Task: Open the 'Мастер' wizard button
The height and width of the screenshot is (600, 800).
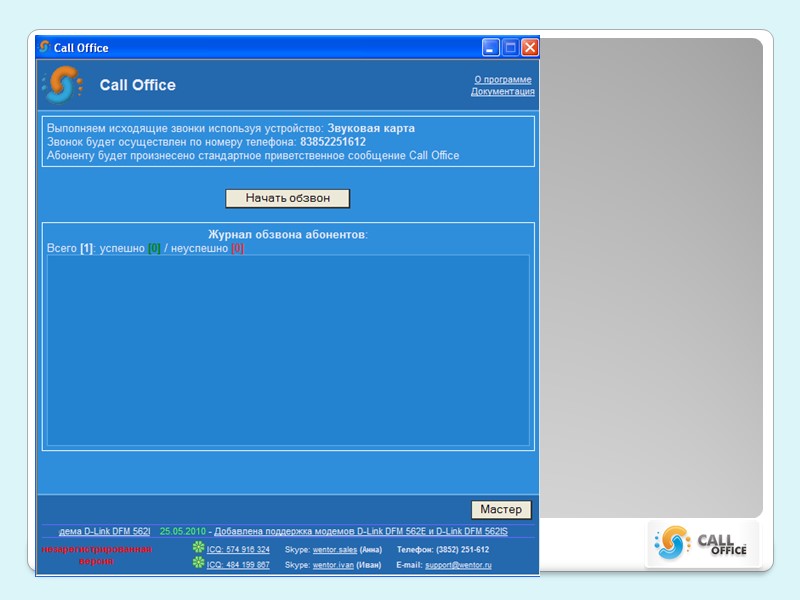Action: [x=501, y=509]
